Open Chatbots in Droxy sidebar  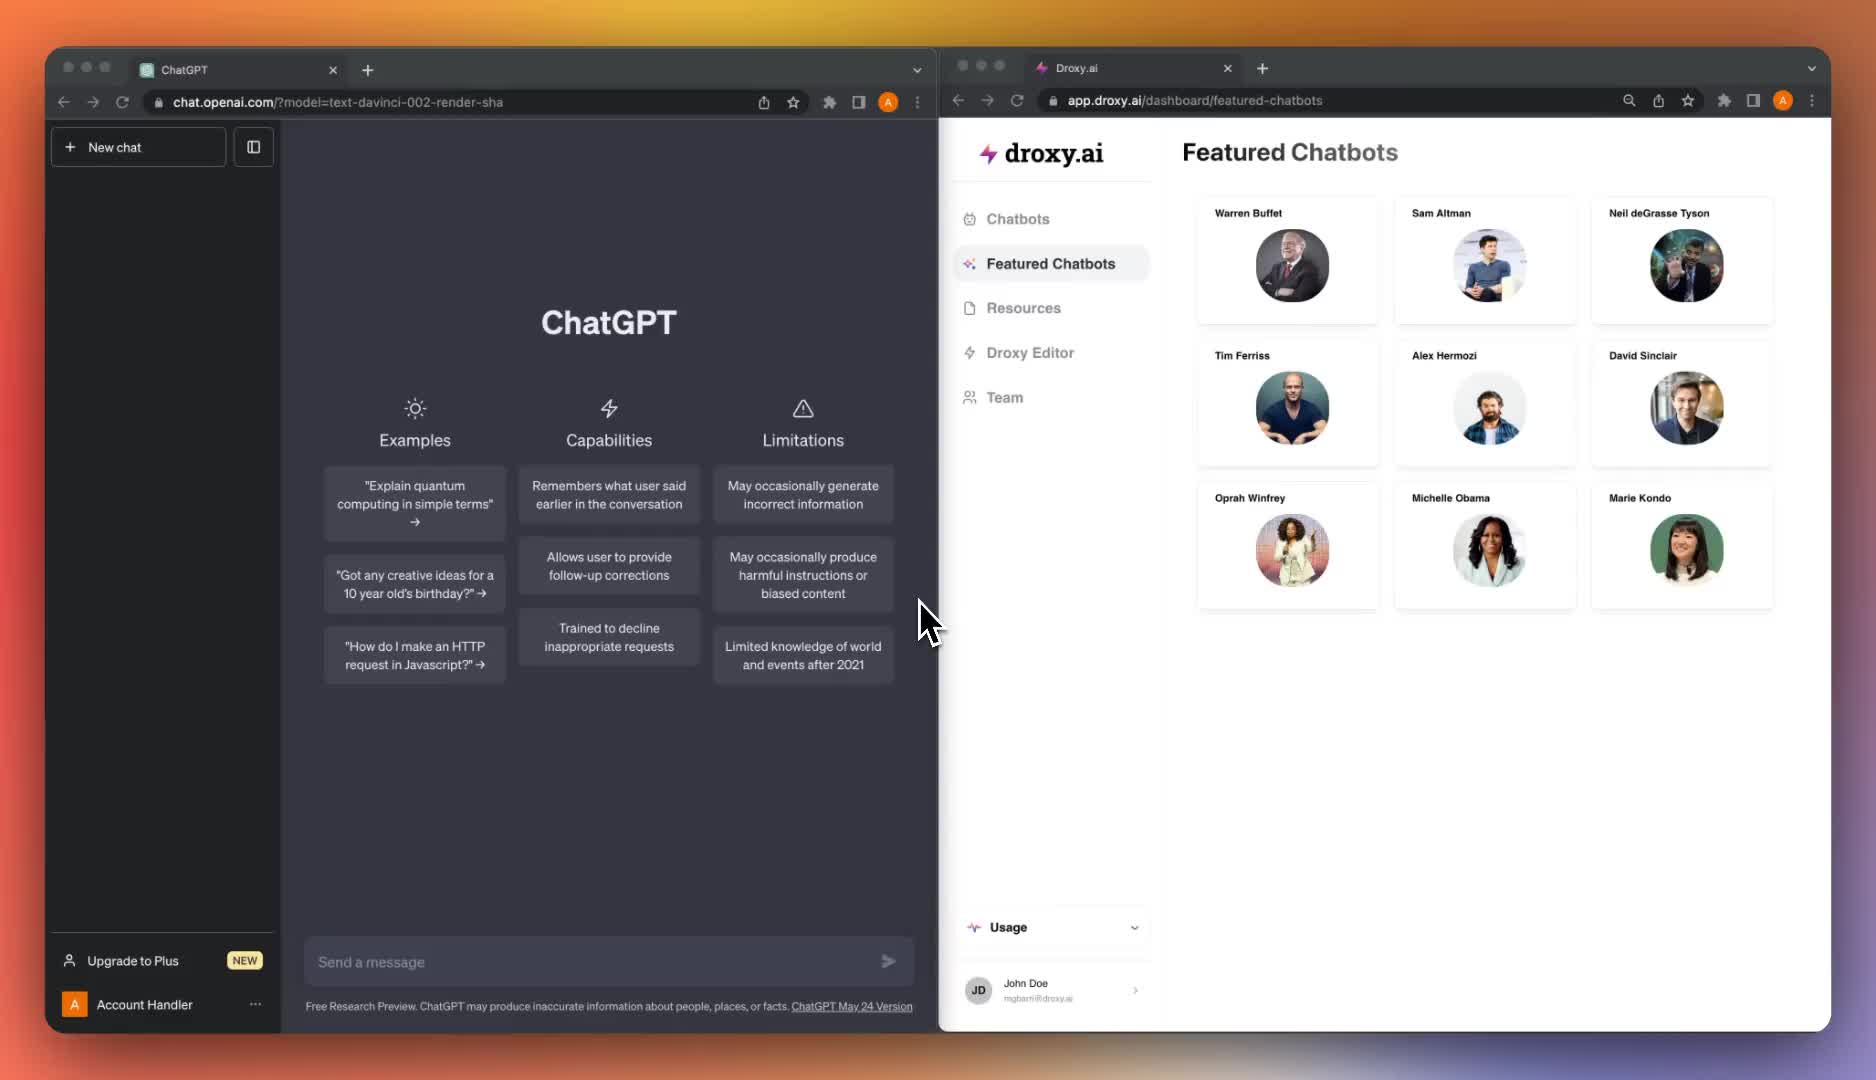(x=1052, y=219)
